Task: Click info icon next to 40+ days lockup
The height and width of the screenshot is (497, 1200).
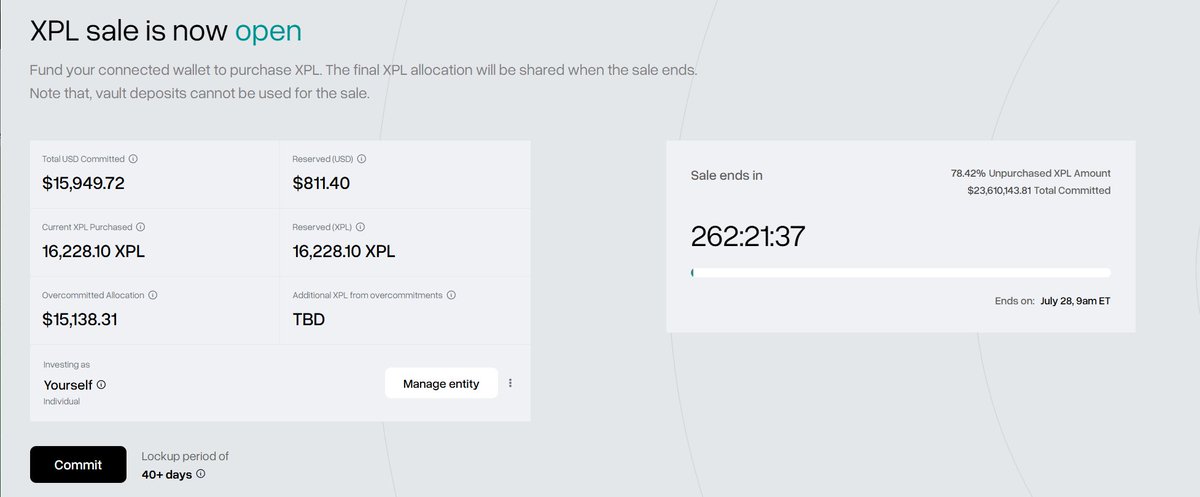Action: click(x=200, y=474)
